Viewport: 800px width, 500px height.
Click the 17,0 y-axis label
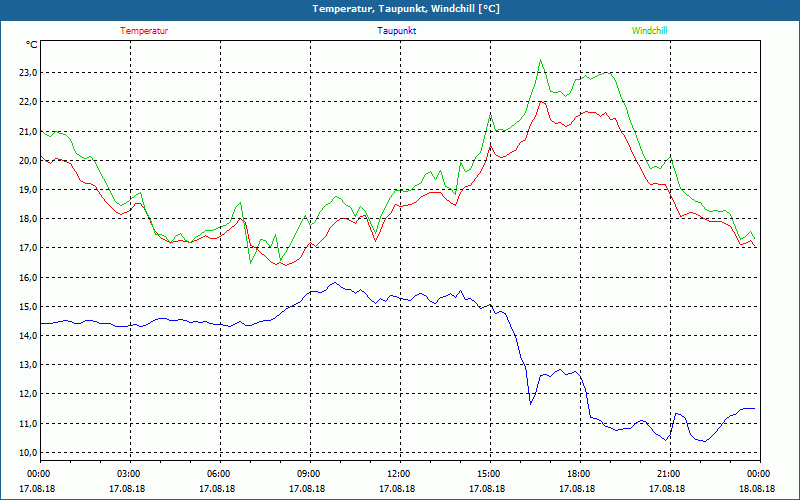coord(29,248)
